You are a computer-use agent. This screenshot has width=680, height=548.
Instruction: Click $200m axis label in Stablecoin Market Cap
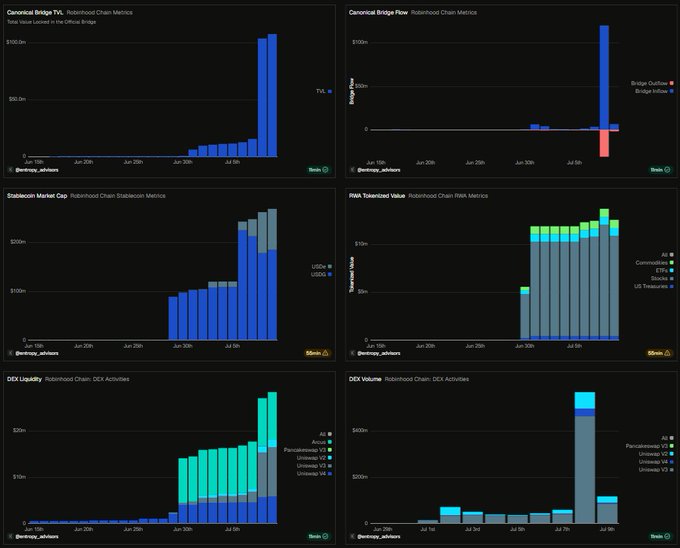18,242
